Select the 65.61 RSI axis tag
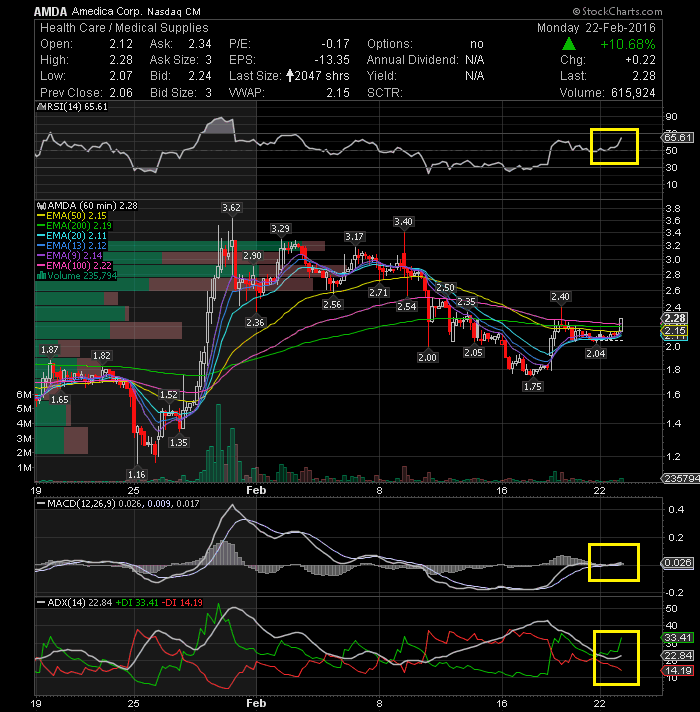Screen dimensions: 700x712 677,138
